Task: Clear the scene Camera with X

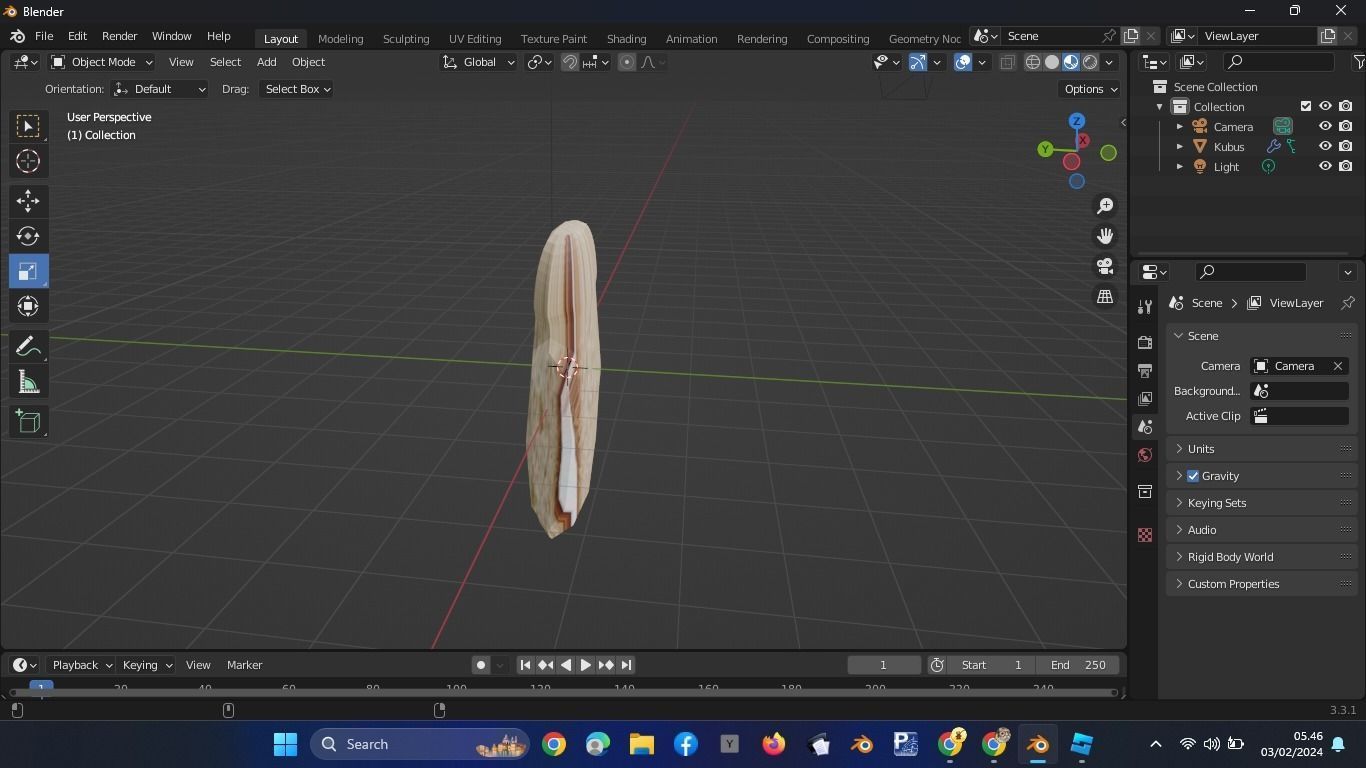Action: [x=1338, y=366]
